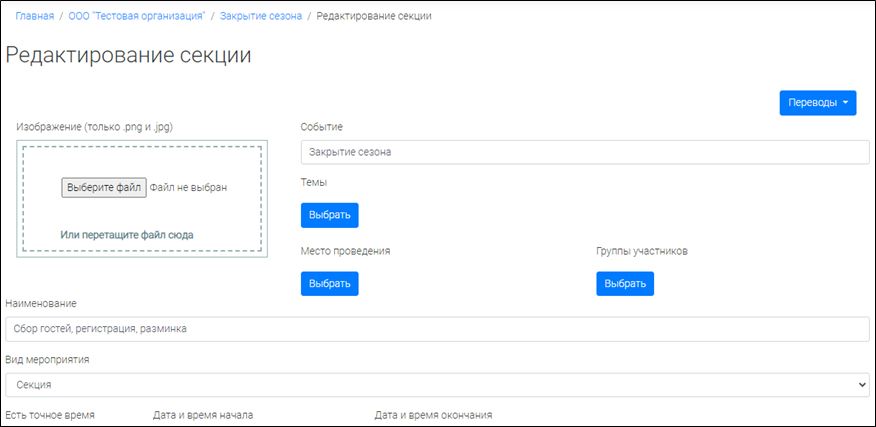Click the Есть точное время label

tap(50, 415)
